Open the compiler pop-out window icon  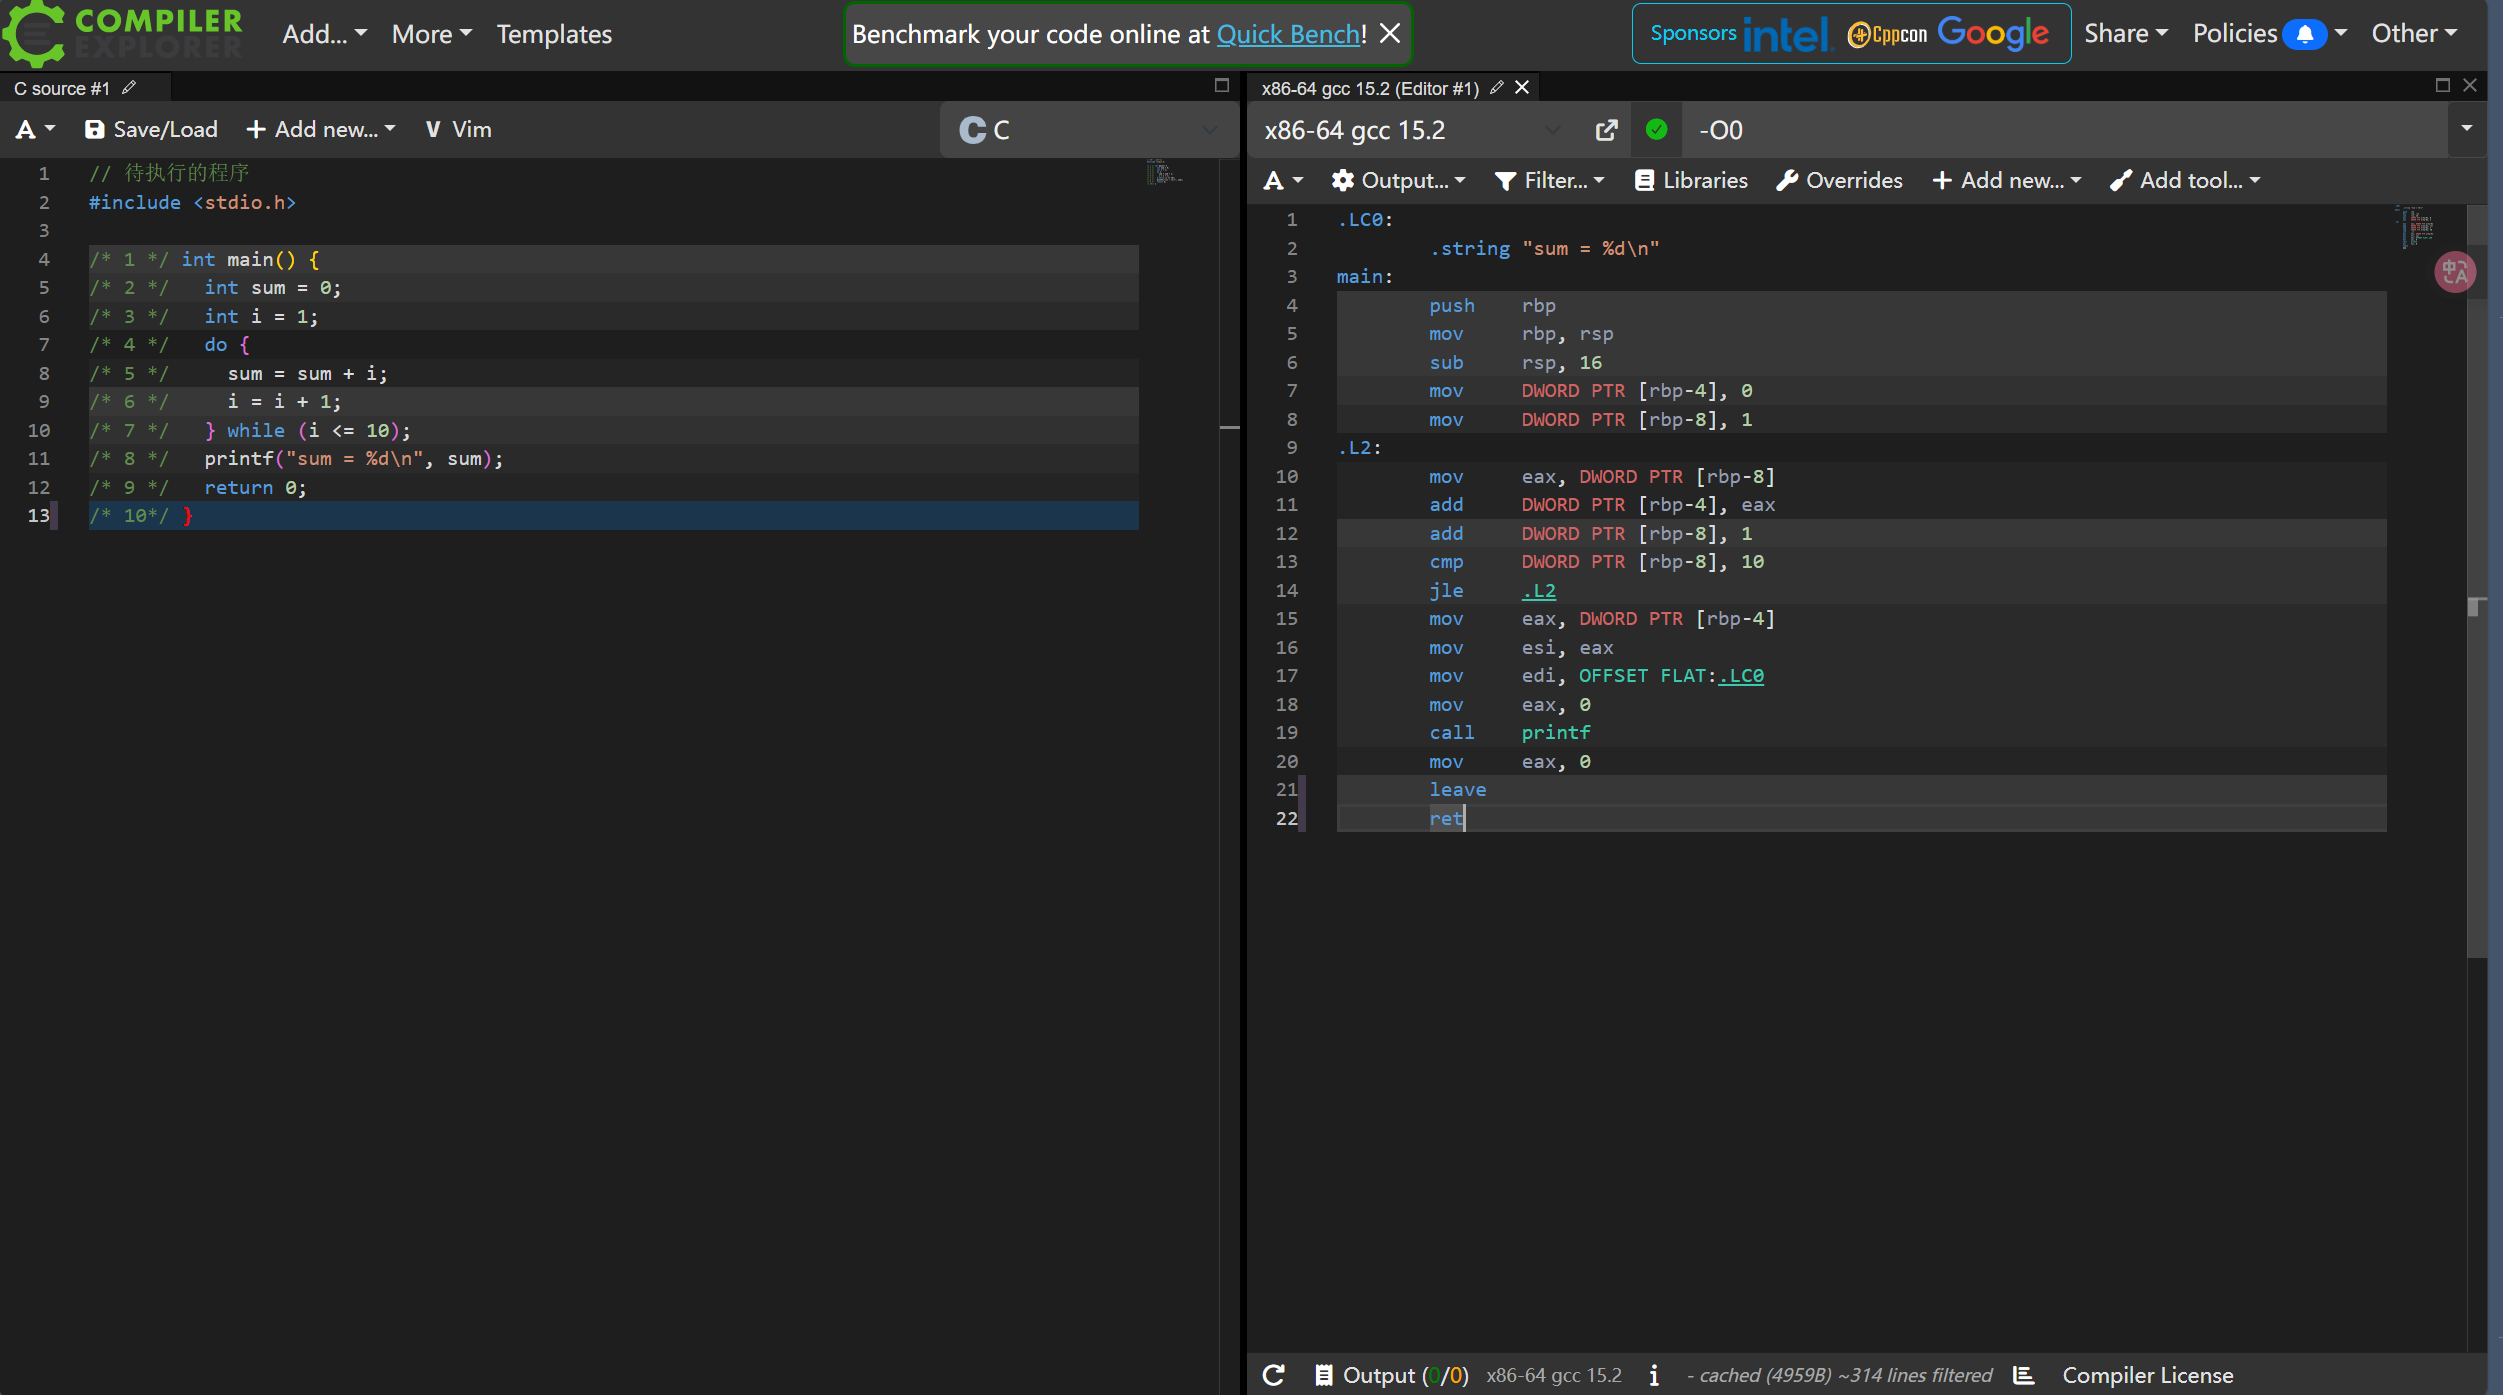[1606, 130]
